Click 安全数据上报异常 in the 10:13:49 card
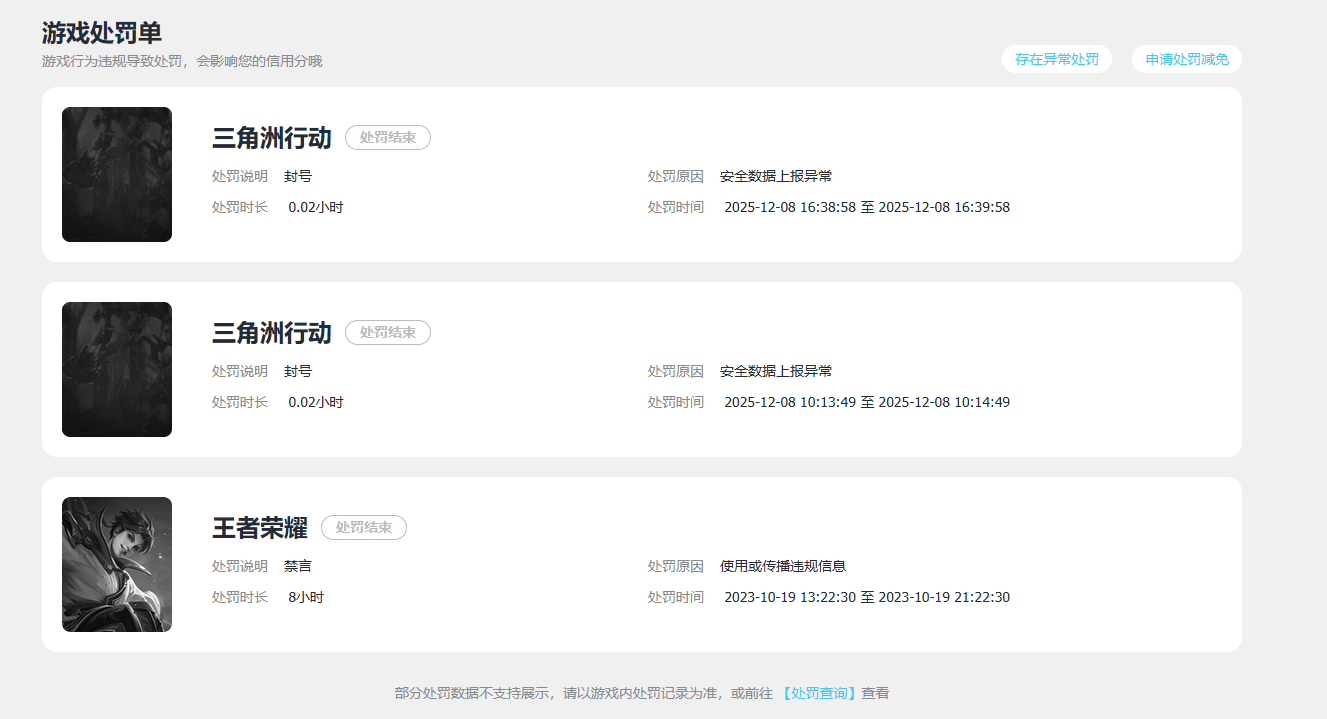 coord(776,371)
